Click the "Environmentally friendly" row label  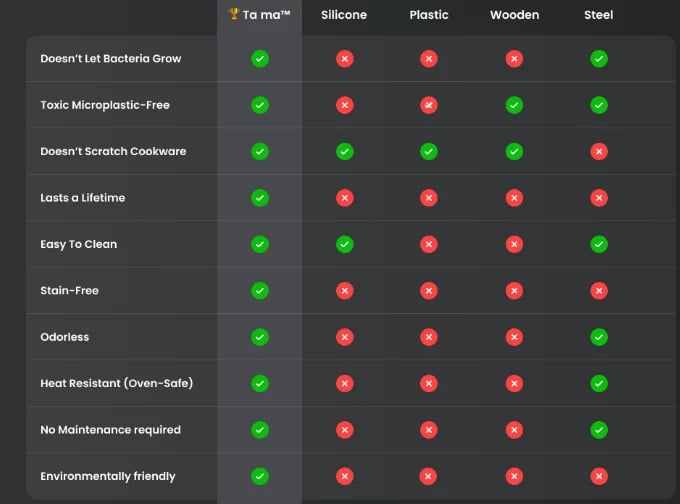click(107, 476)
